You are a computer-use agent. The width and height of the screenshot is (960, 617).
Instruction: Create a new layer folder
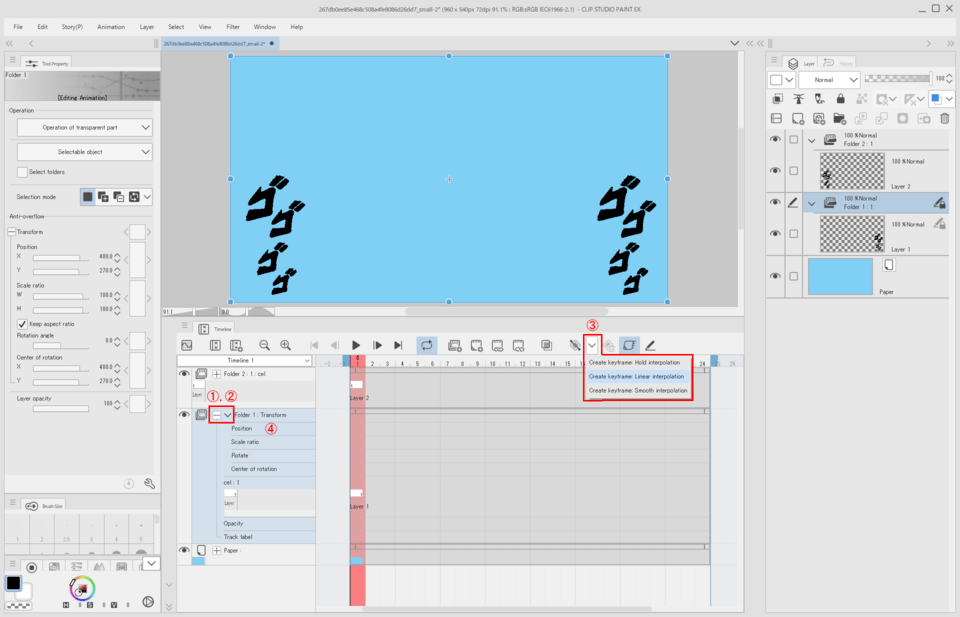point(838,118)
